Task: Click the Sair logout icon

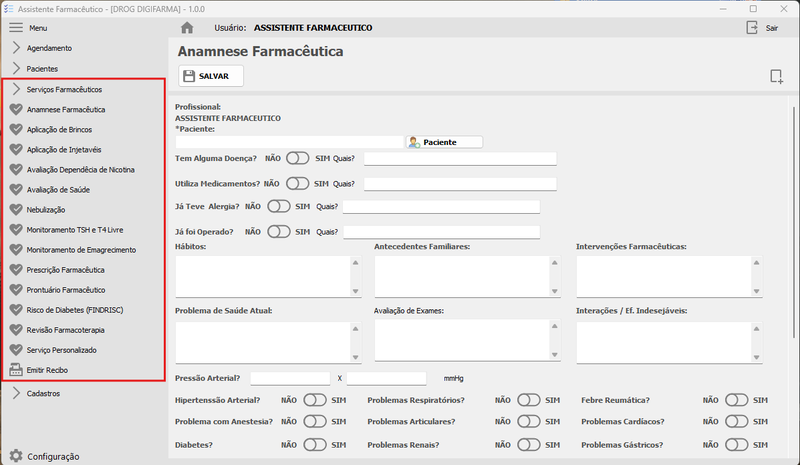Action: tap(752, 28)
